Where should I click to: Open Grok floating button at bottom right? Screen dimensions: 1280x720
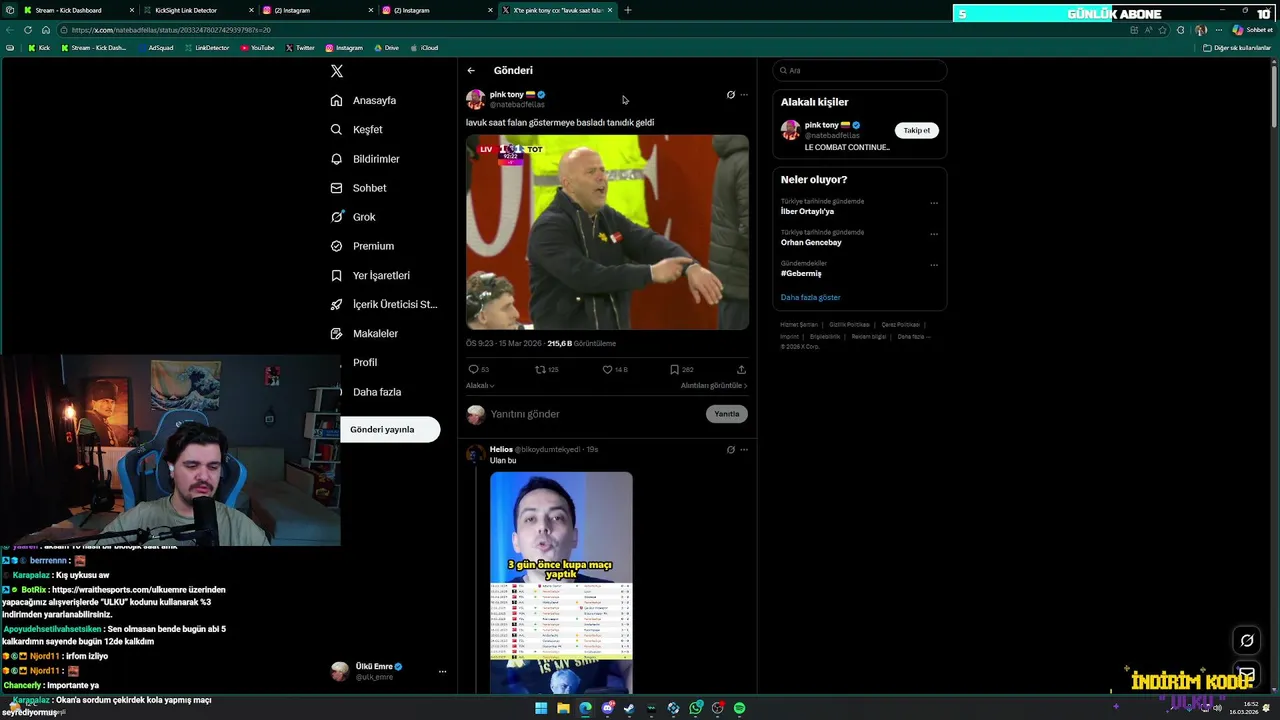coord(1247,641)
